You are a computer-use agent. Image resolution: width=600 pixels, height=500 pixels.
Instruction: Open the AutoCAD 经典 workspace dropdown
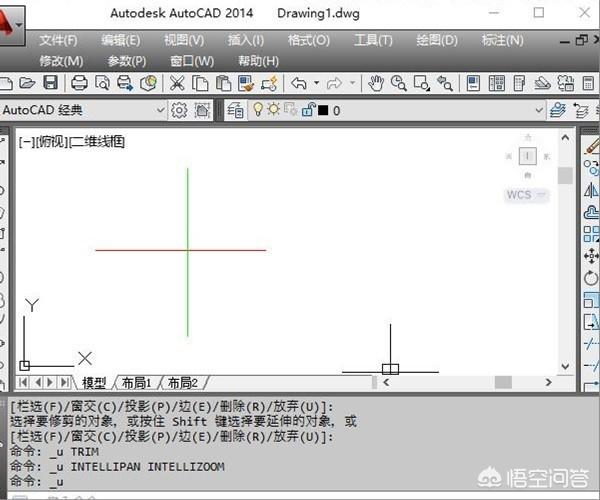pos(160,110)
